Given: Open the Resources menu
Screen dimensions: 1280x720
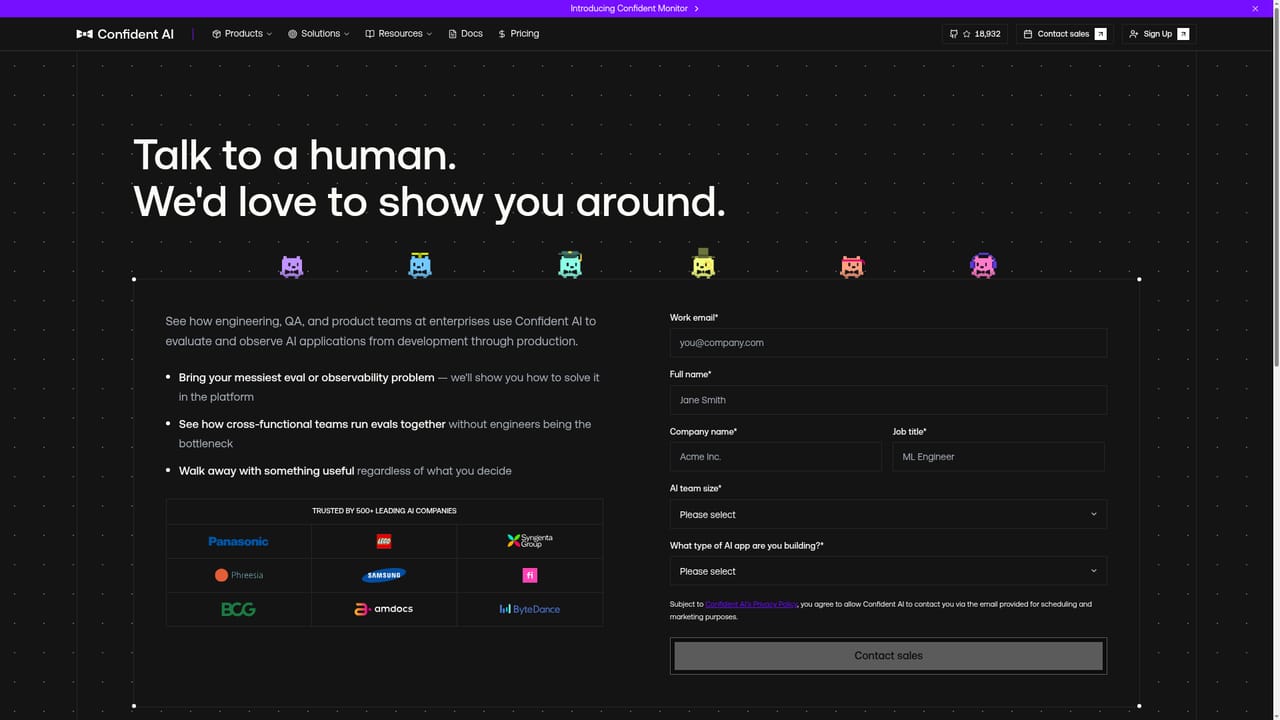Looking at the screenshot, I should point(398,34).
